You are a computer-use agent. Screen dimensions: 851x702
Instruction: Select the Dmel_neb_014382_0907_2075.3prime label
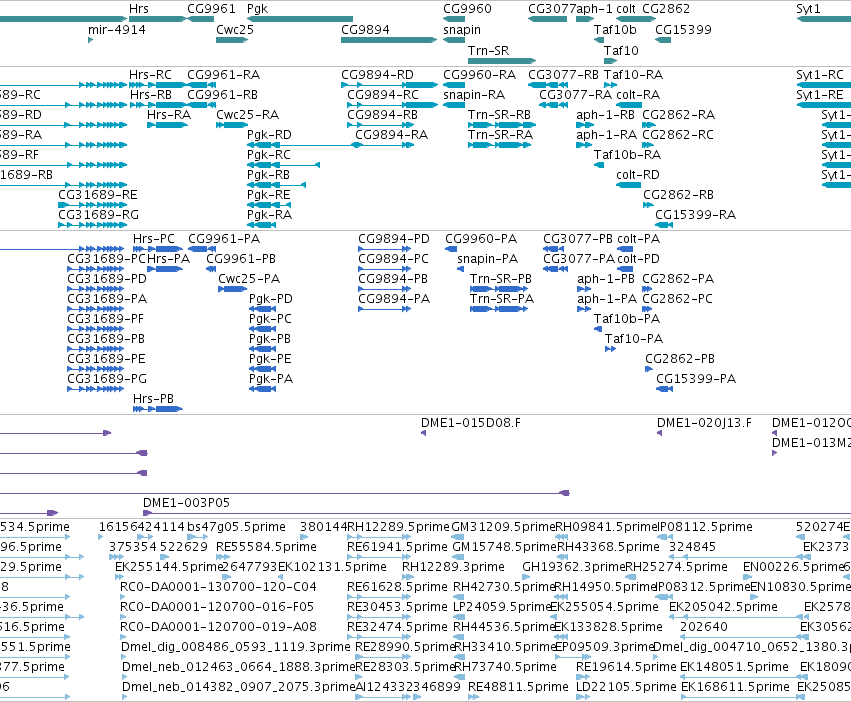[239, 687]
